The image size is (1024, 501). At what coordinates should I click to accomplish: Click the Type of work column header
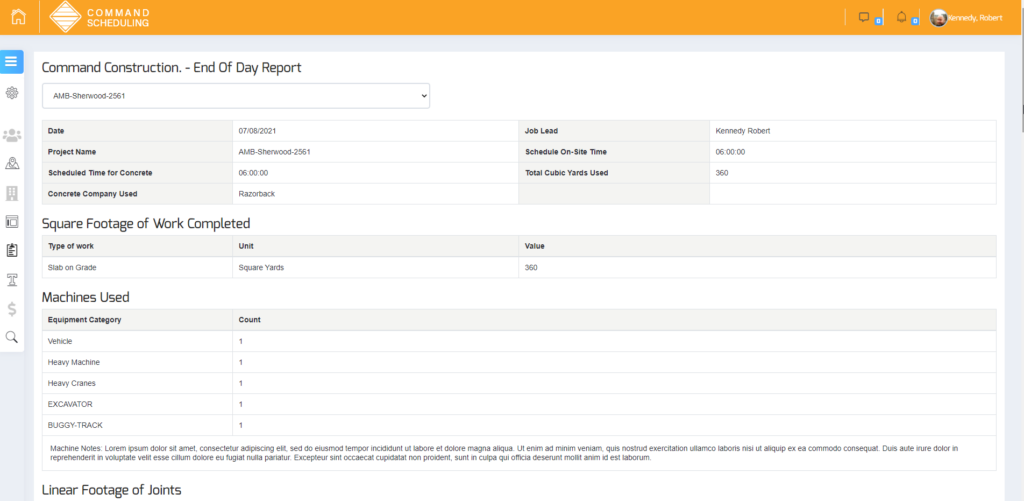click(70, 245)
